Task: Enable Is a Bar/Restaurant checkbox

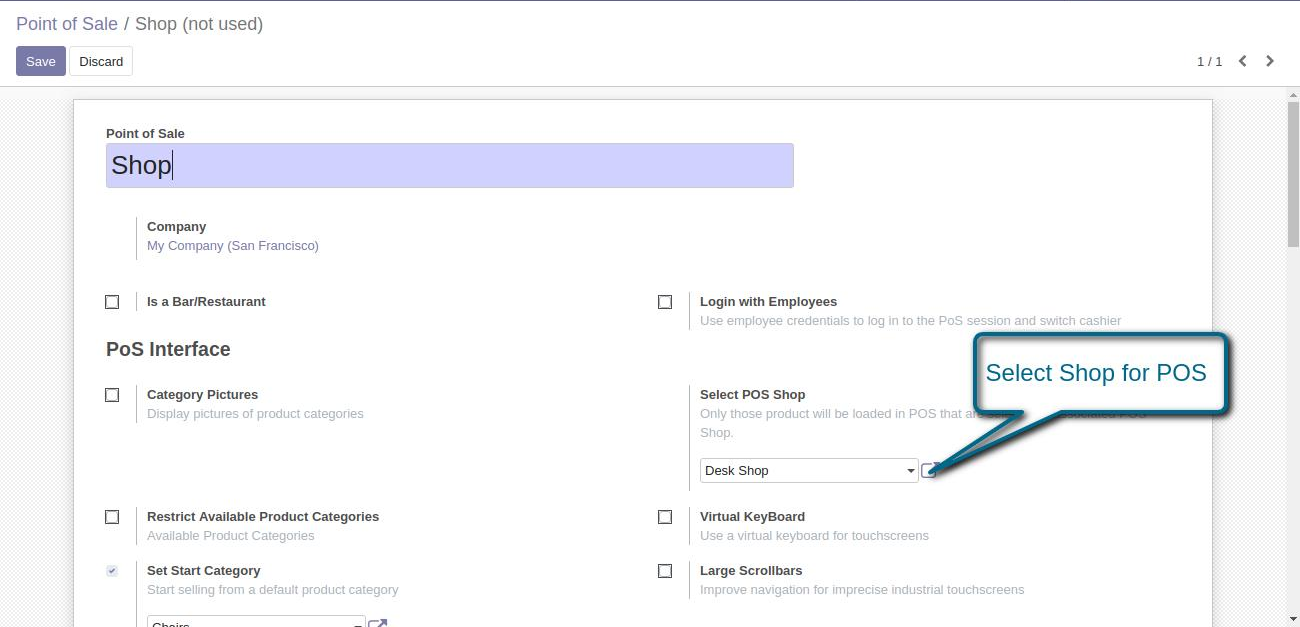Action: click(112, 302)
